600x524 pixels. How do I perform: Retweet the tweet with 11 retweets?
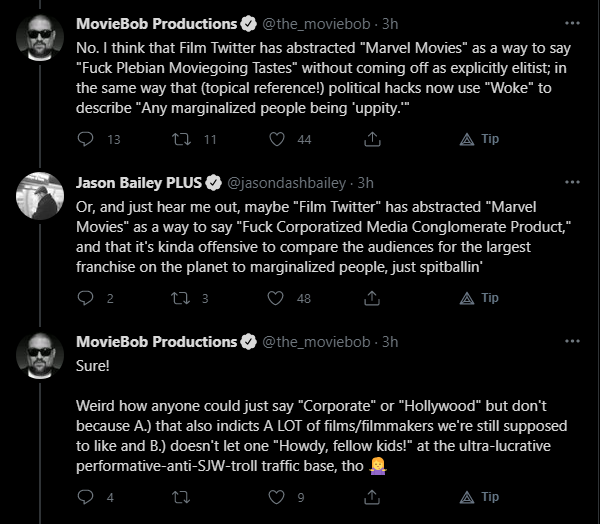coord(181,139)
